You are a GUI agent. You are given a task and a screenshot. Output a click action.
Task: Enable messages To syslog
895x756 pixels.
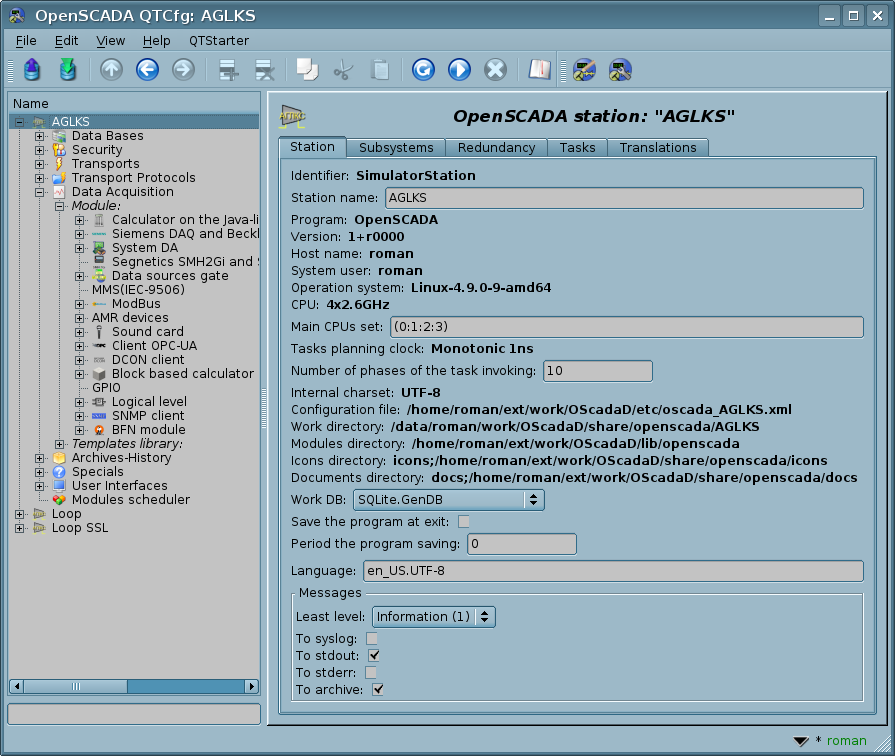(372, 638)
